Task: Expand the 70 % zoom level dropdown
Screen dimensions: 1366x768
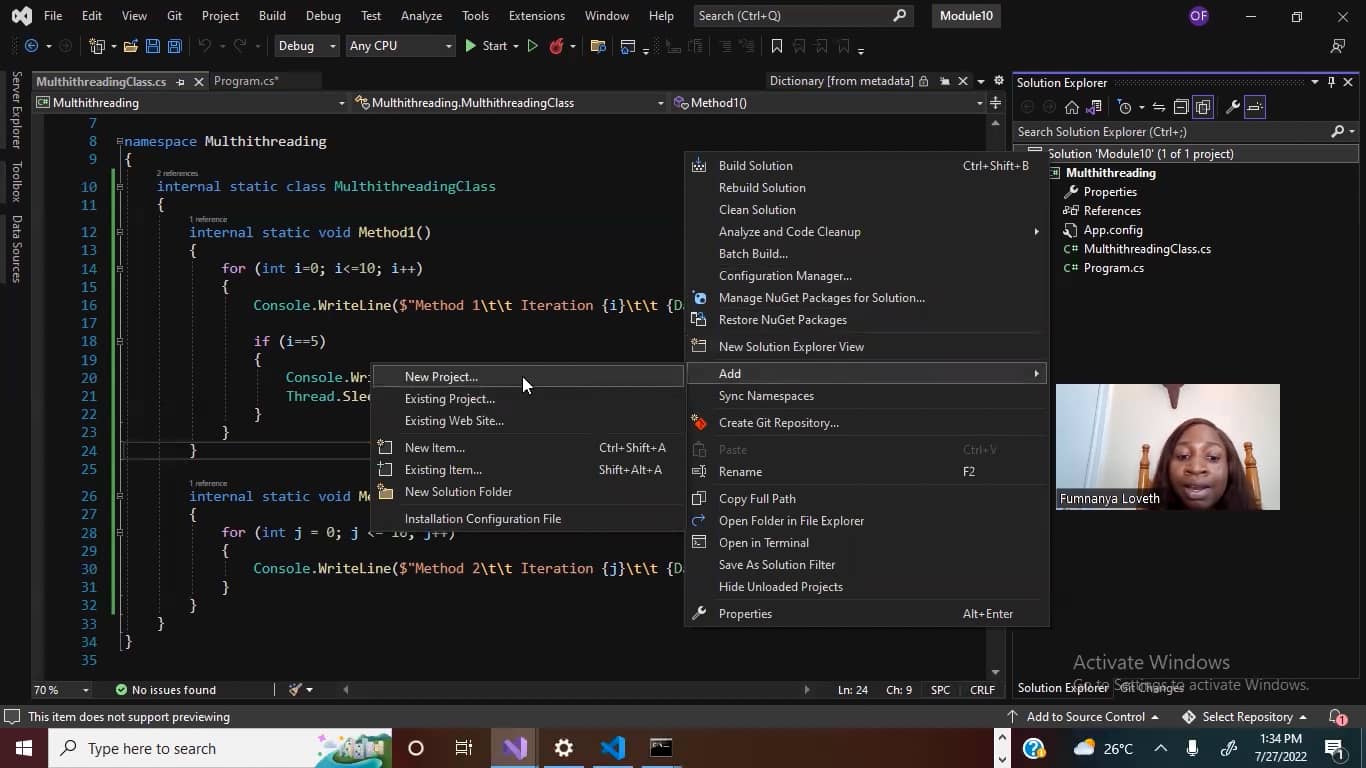Action: pos(86,690)
